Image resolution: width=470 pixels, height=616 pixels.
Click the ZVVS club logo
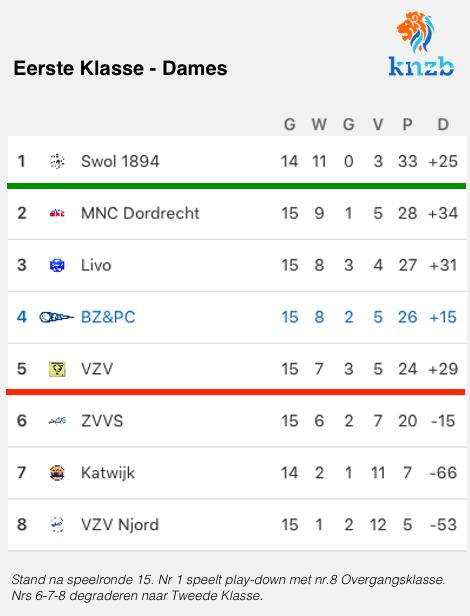coord(57,421)
